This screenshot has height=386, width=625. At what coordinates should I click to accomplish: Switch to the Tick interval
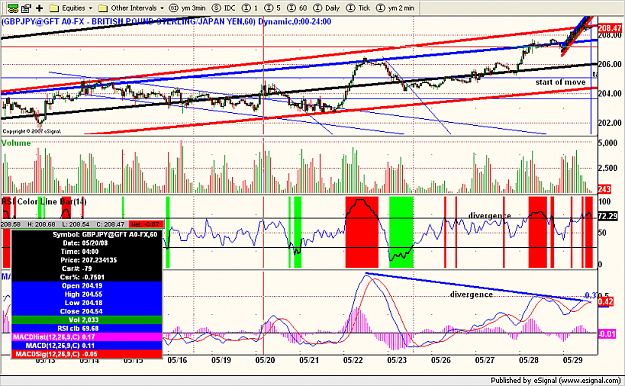tap(358, 8)
